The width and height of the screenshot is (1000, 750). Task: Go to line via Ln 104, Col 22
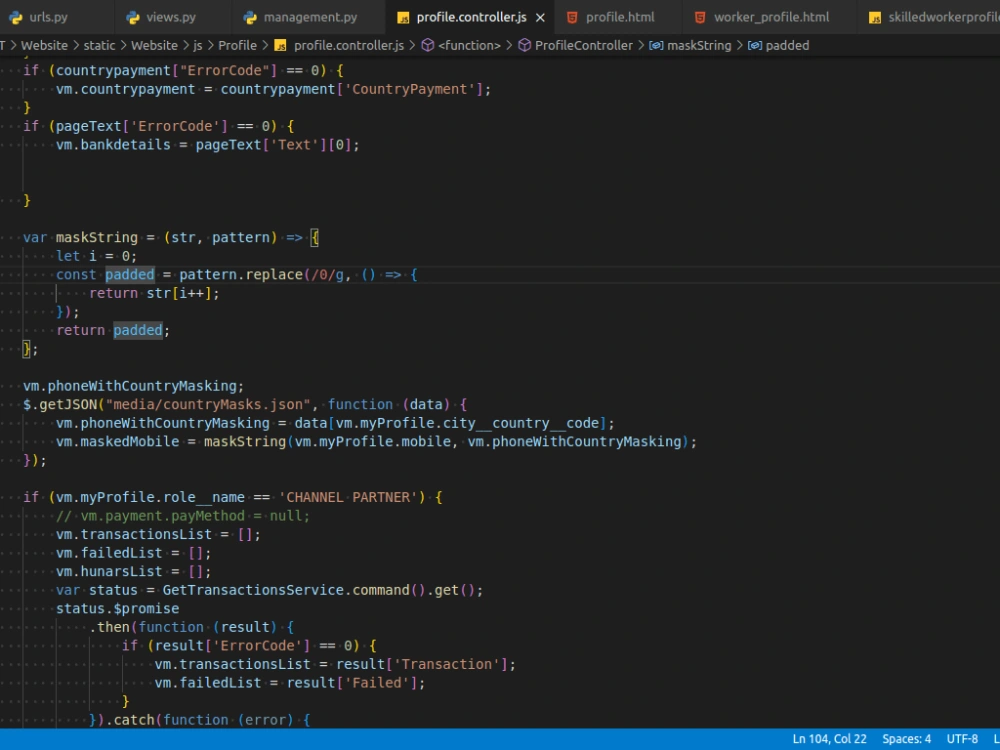(x=829, y=739)
